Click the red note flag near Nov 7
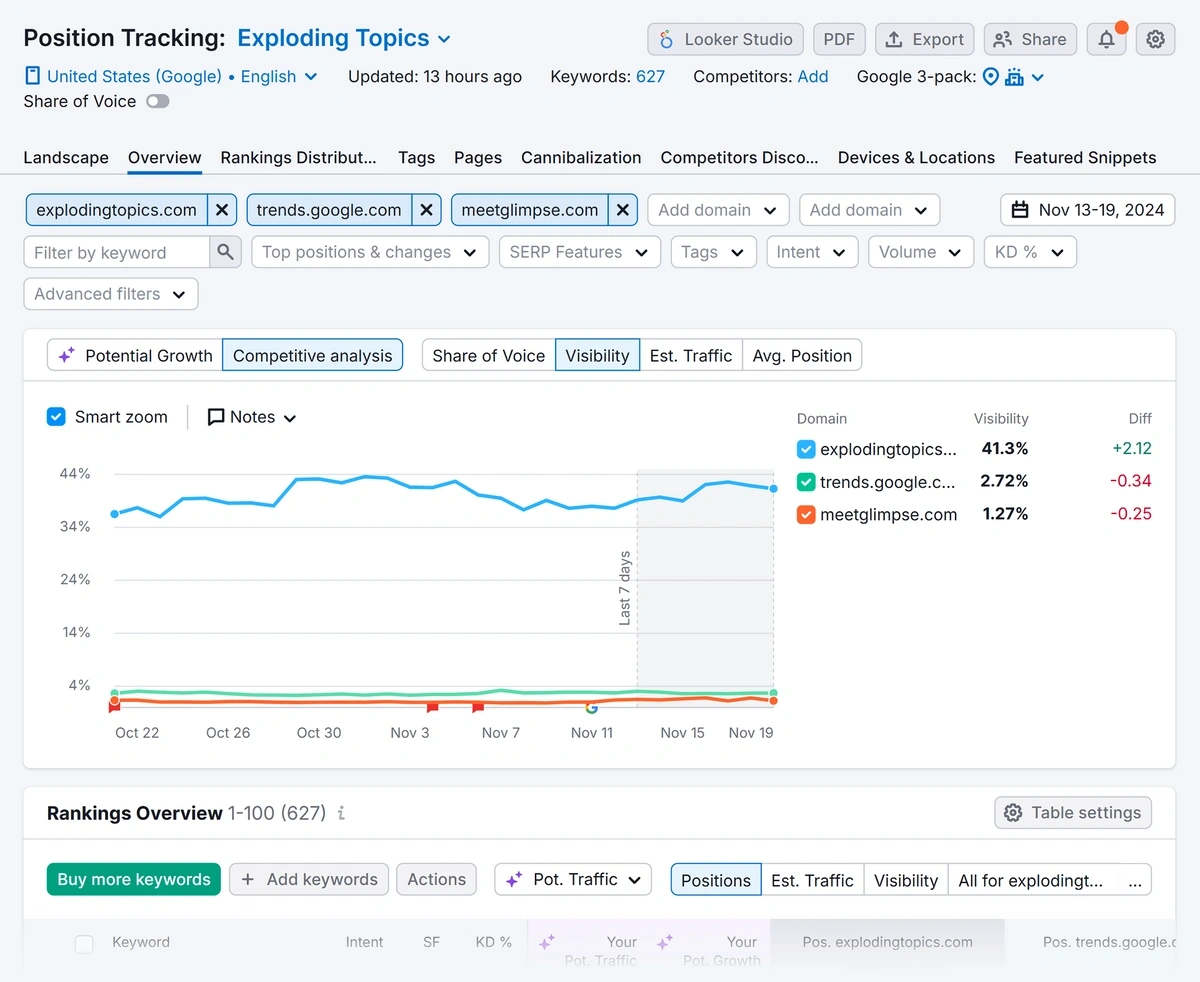The width and height of the screenshot is (1200, 982). [x=478, y=706]
